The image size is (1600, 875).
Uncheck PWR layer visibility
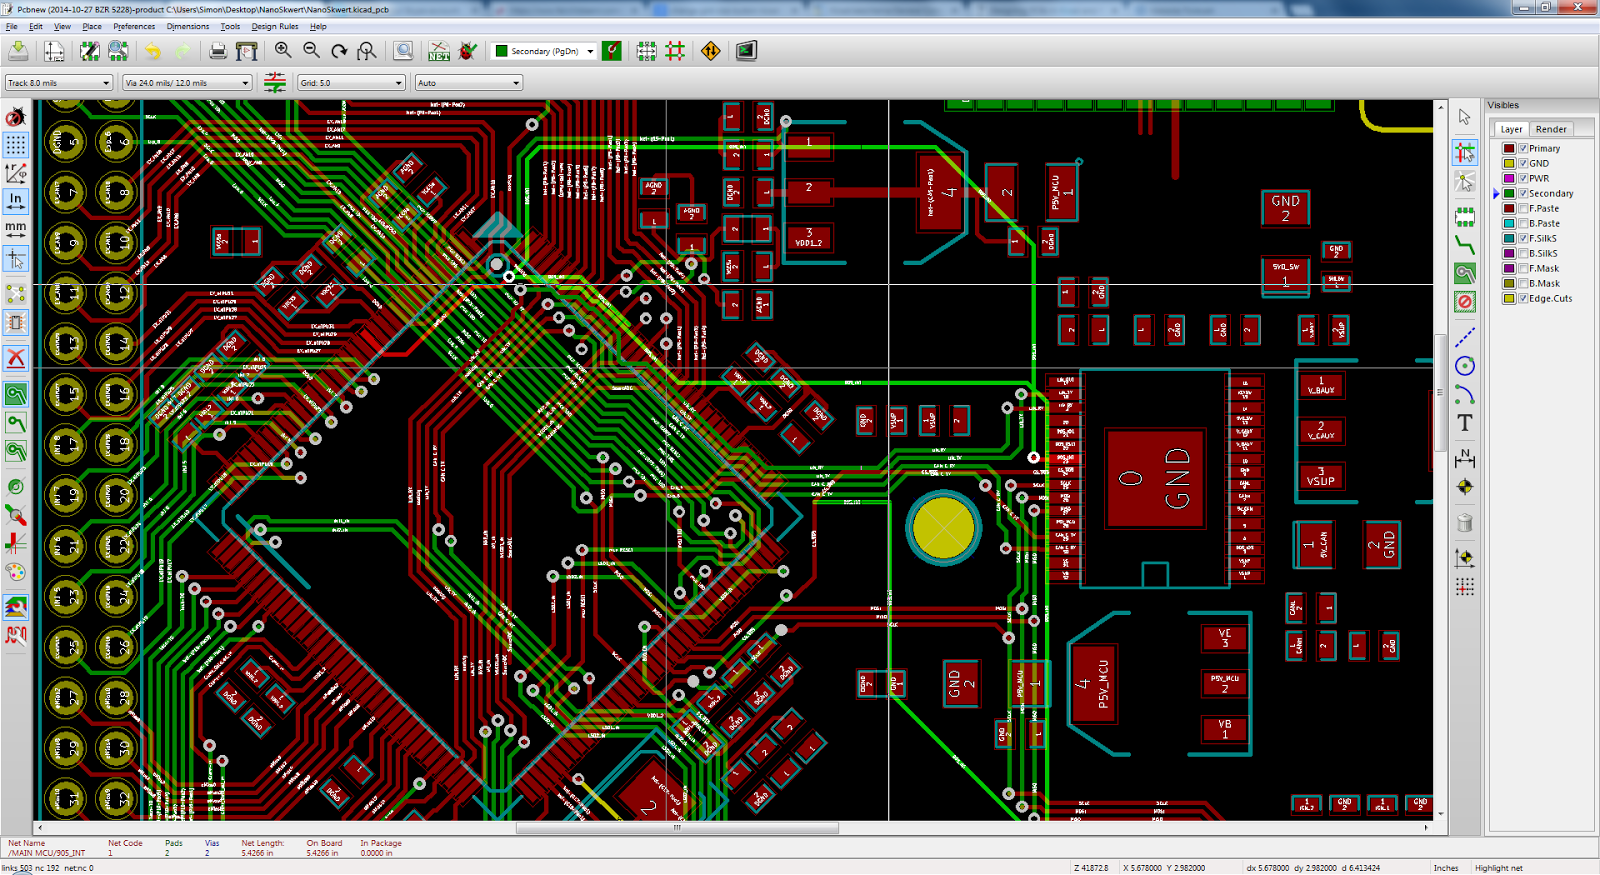point(1523,178)
